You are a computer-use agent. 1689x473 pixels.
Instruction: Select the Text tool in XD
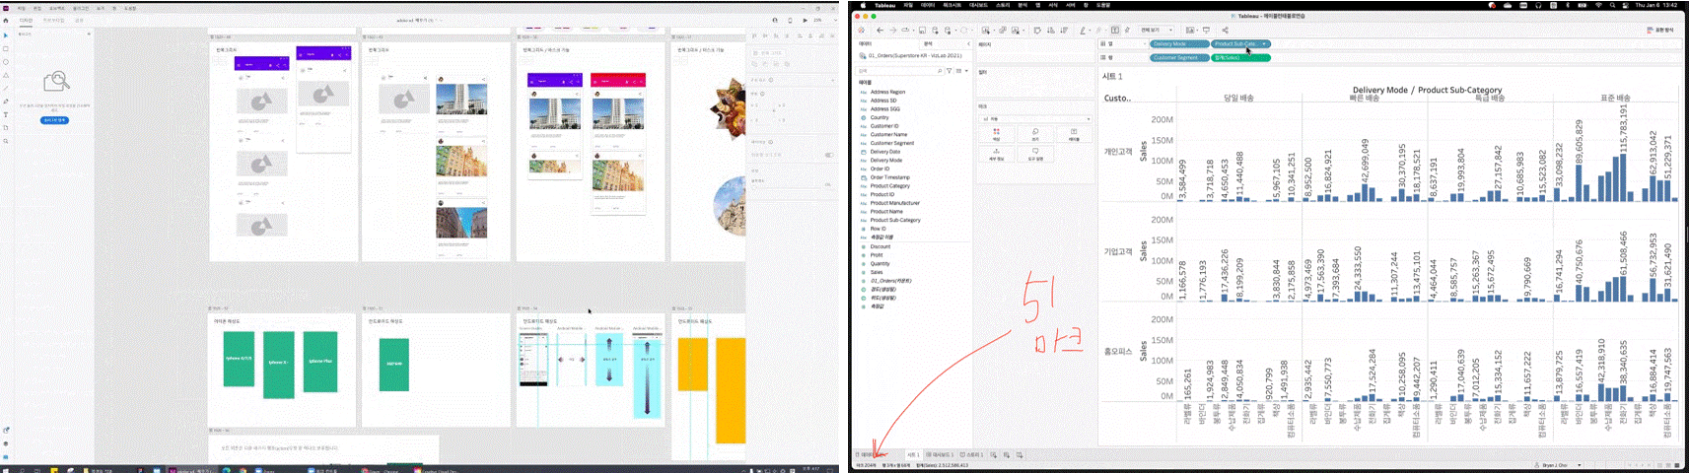[5, 114]
